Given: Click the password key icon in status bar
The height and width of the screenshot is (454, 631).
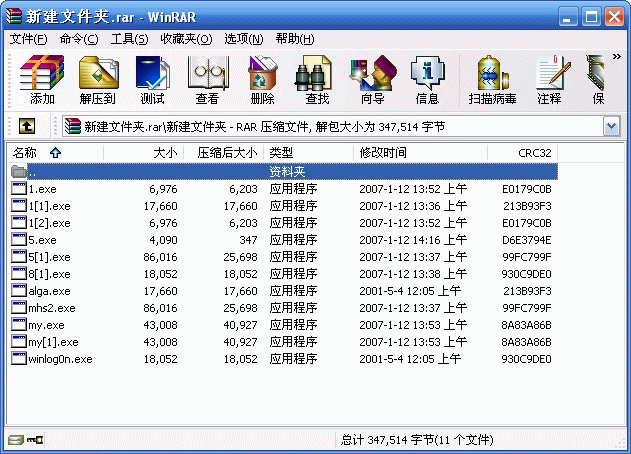Looking at the screenshot, I should pos(35,440).
